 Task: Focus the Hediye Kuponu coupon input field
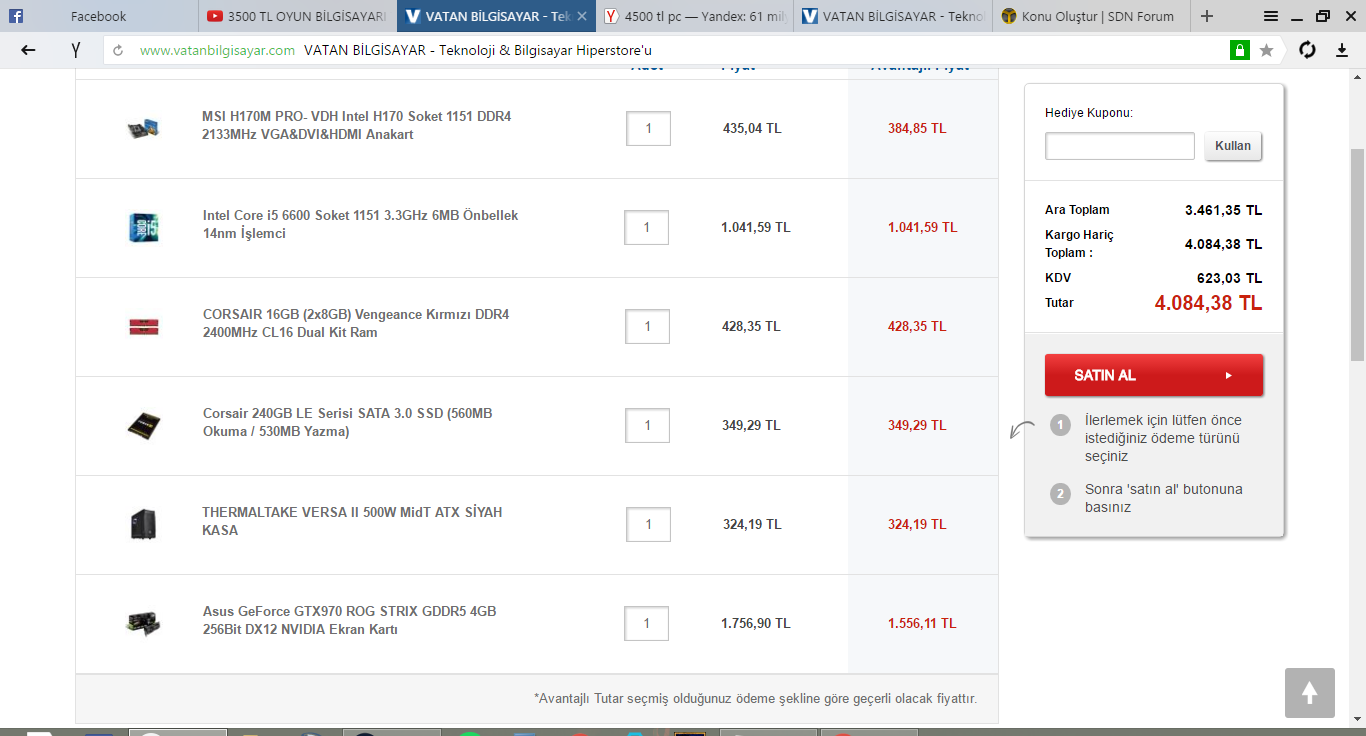pyautogui.click(x=1120, y=146)
